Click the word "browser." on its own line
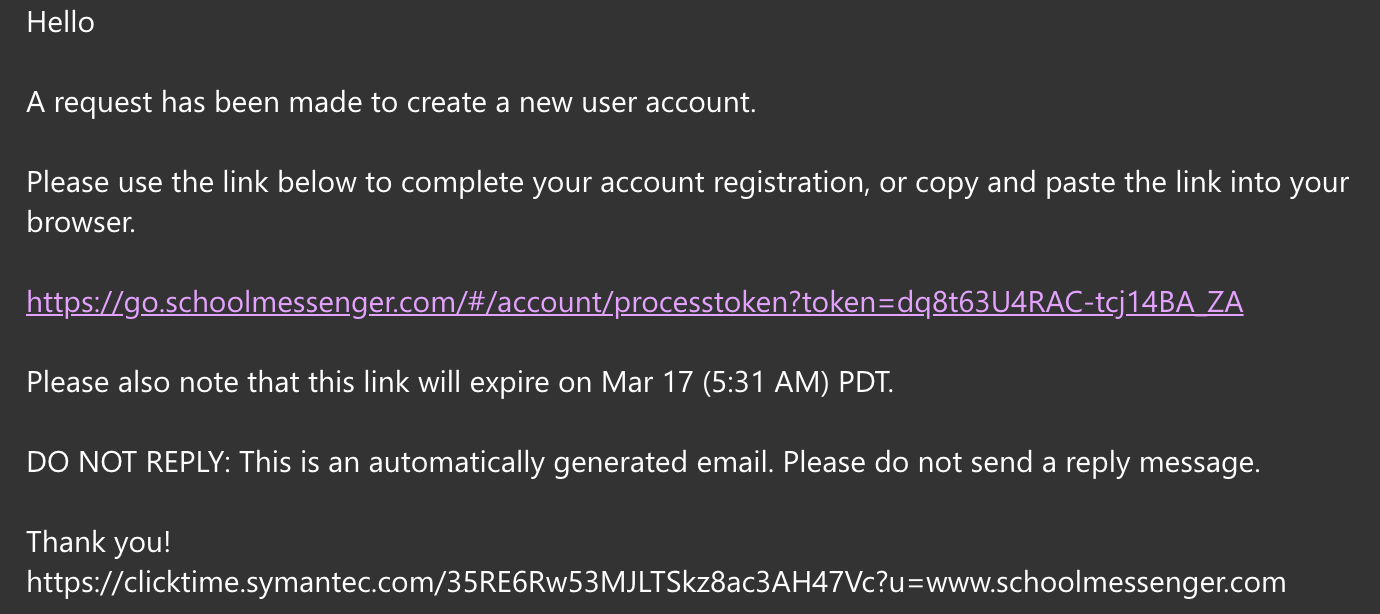 (80, 222)
